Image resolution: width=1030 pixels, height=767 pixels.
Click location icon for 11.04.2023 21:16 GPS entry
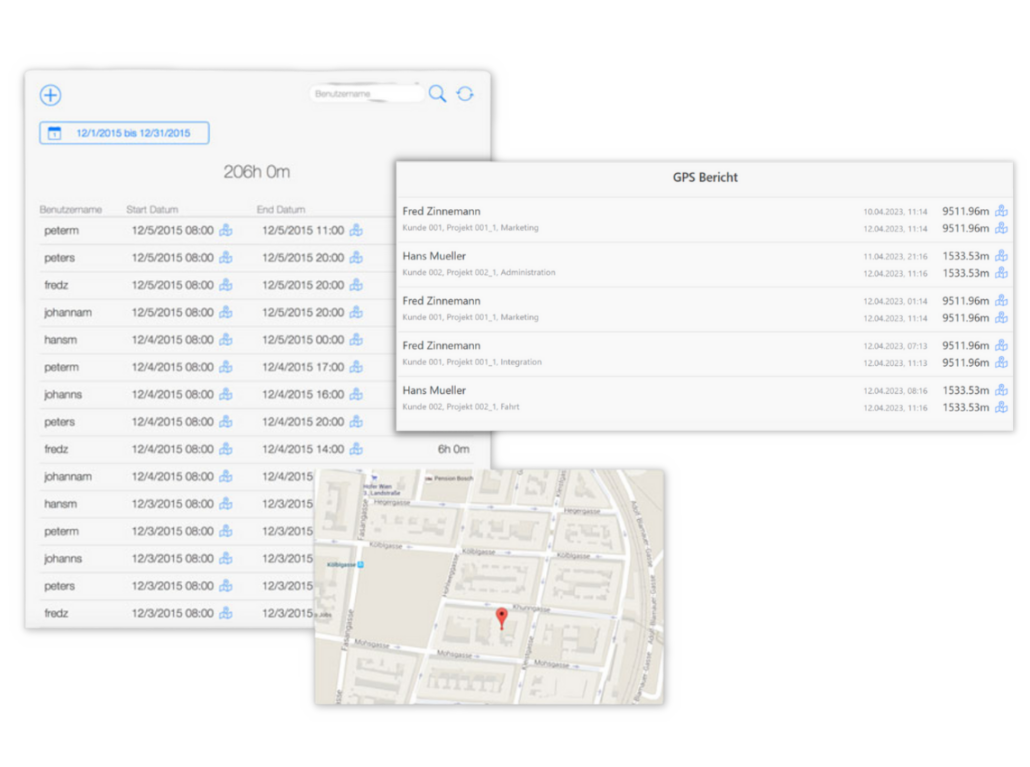[x=1001, y=256]
